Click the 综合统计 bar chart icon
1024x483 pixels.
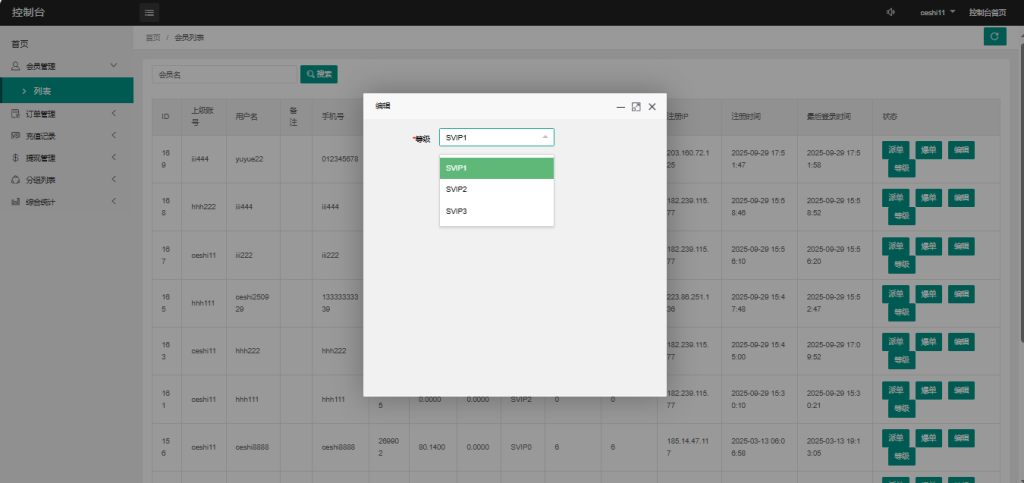pos(16,202)
